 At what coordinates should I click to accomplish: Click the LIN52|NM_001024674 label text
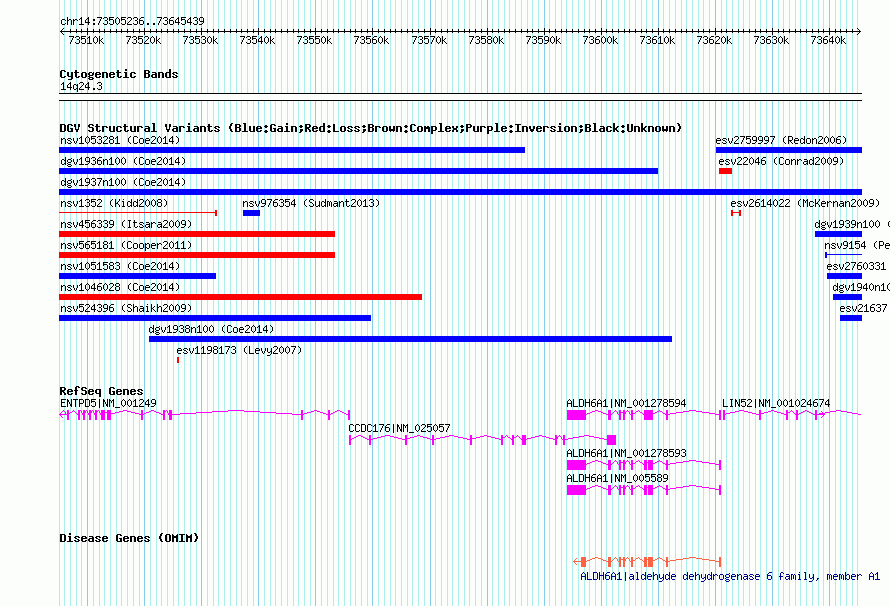776,403
